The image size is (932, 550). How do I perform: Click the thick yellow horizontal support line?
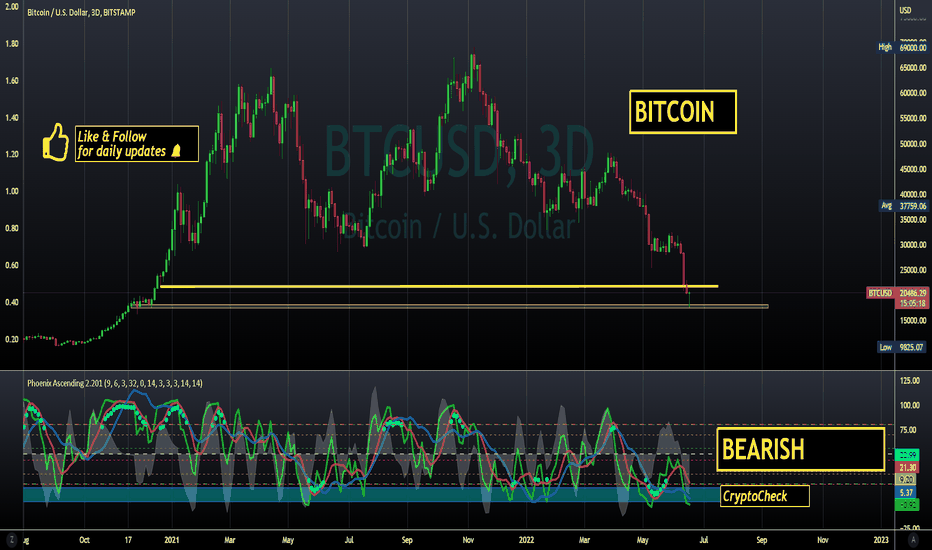439,287
